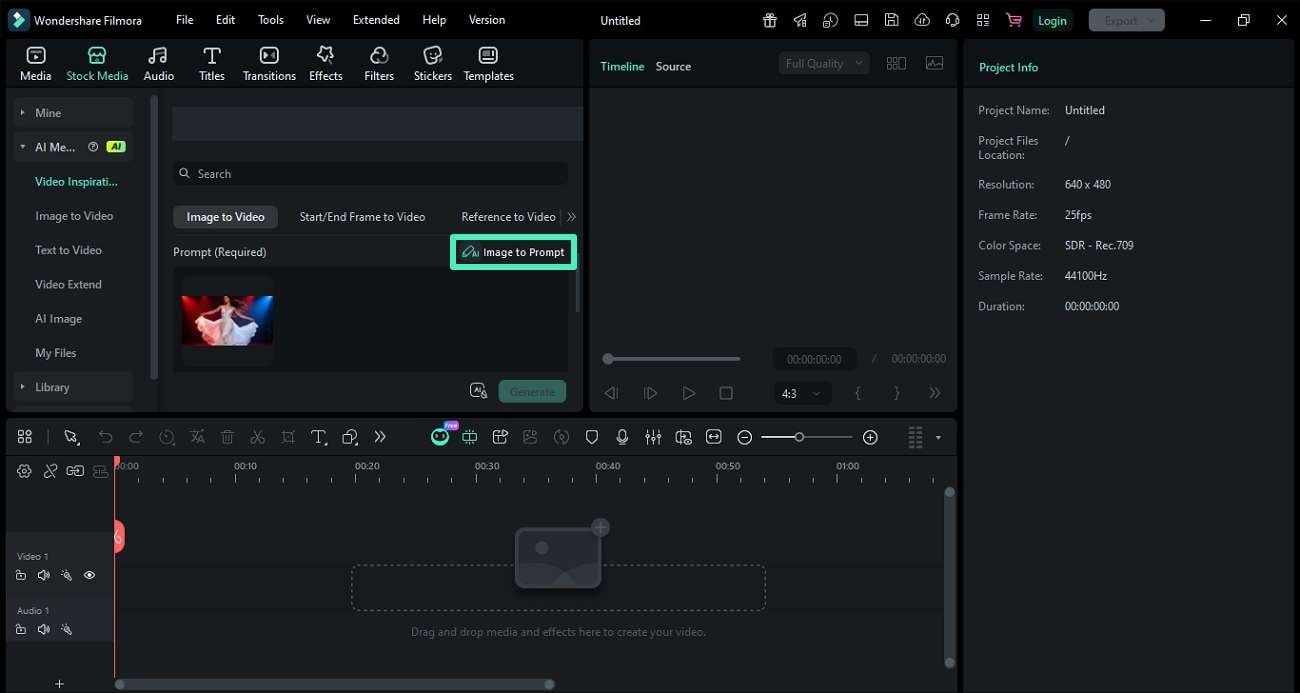The width and height of the screenshot is (1300, 693).
Task: Click the snapshot image icon in preview
Action: pyautogui.click(x=934, y=63)
